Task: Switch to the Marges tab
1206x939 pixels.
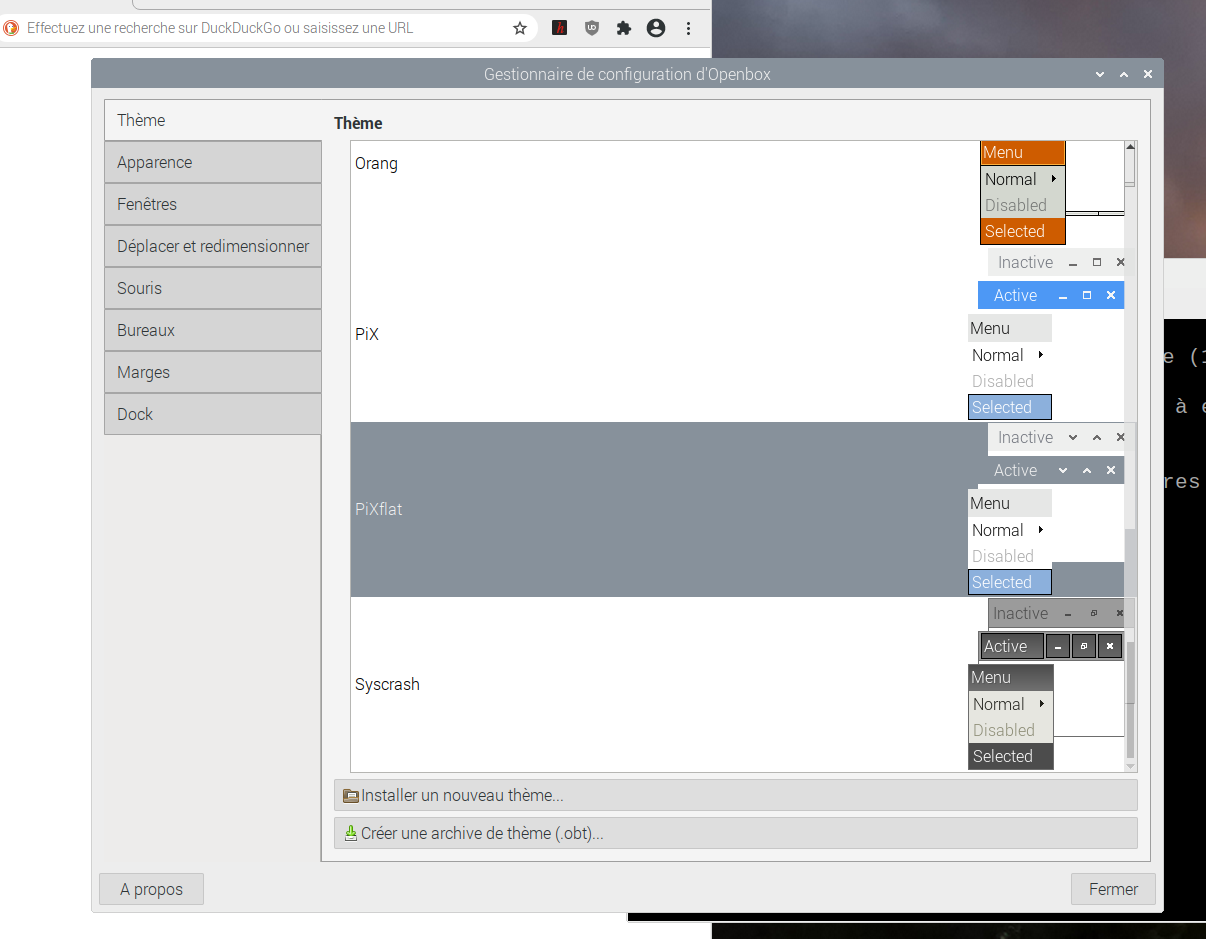Action: [x=212, y=372]
